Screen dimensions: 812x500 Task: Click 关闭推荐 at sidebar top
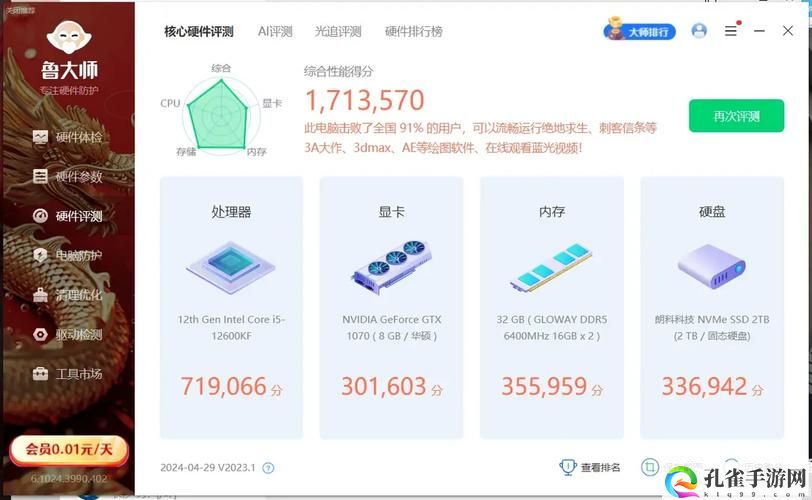pos(20,10)
